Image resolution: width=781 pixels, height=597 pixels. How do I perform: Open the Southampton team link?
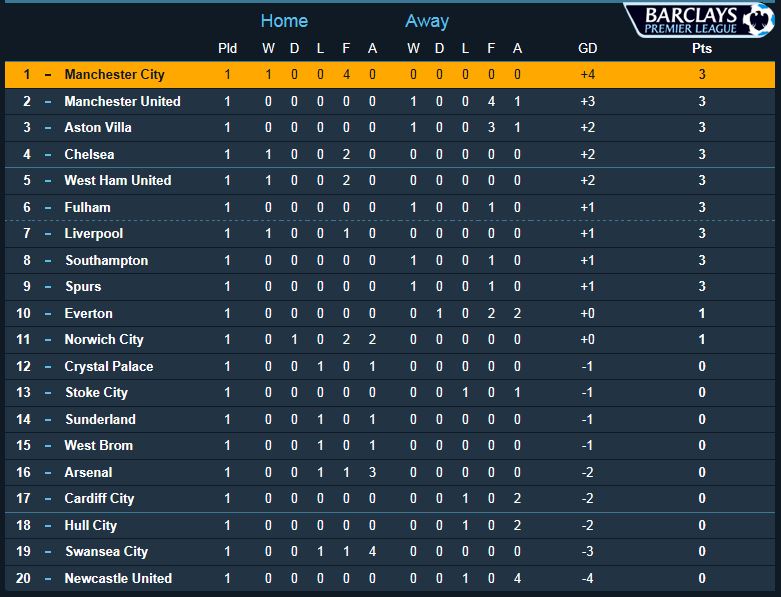click(x=106, y=260)
